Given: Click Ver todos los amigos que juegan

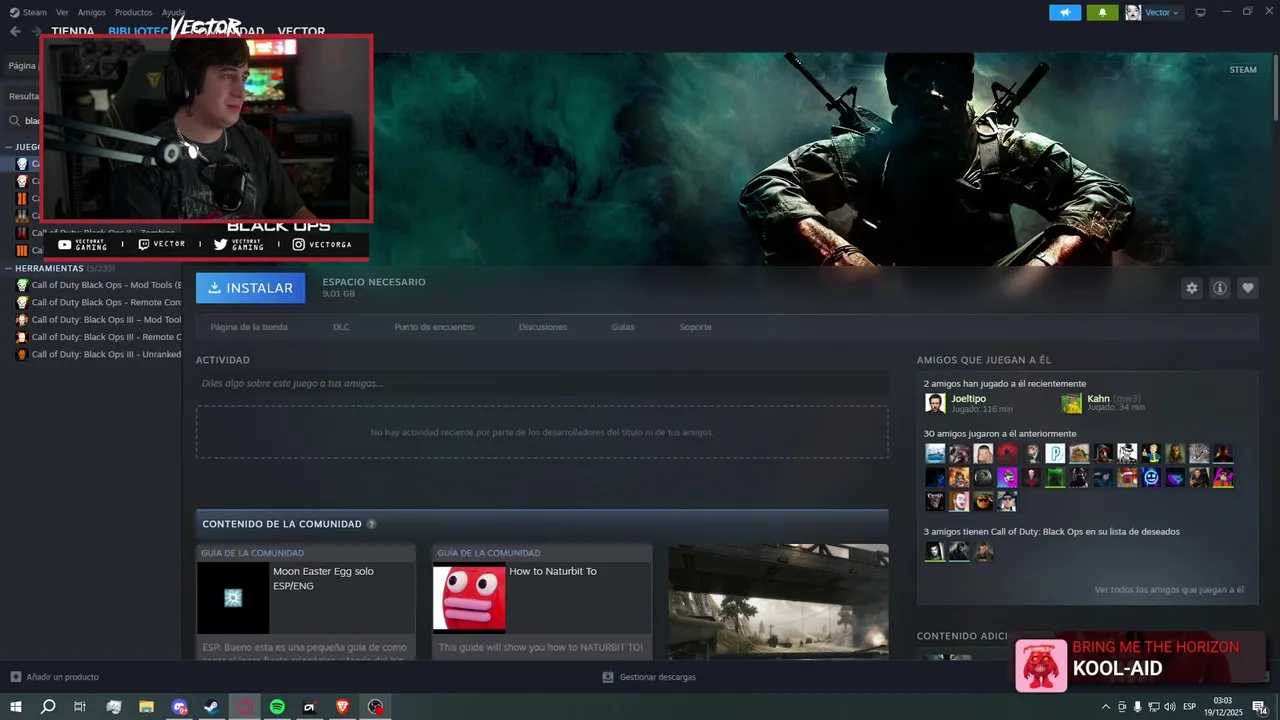Looking at the screenshot, I should coord(1169,590).
